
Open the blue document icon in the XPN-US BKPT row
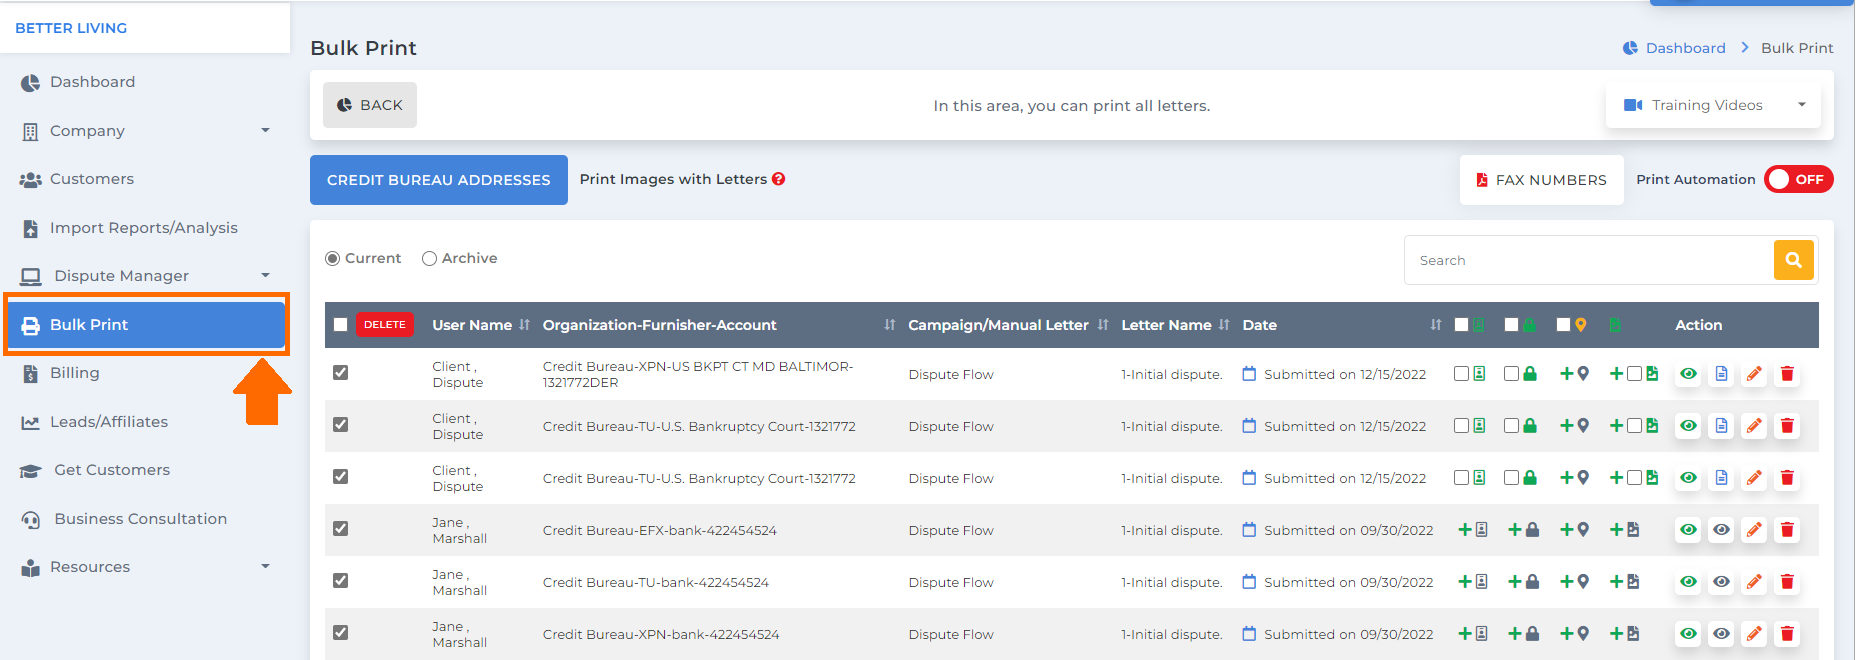(1721, 374)
